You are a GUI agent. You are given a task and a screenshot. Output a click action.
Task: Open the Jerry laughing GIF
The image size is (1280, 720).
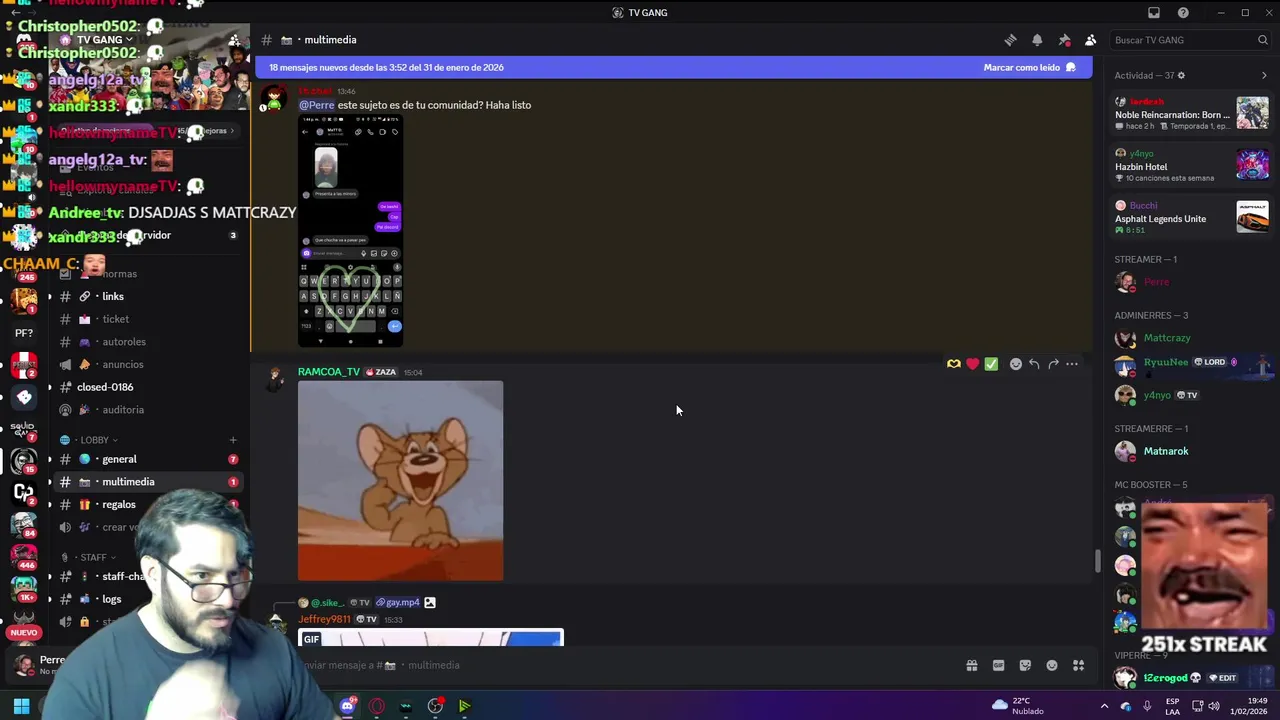click(x=400, y=480)
